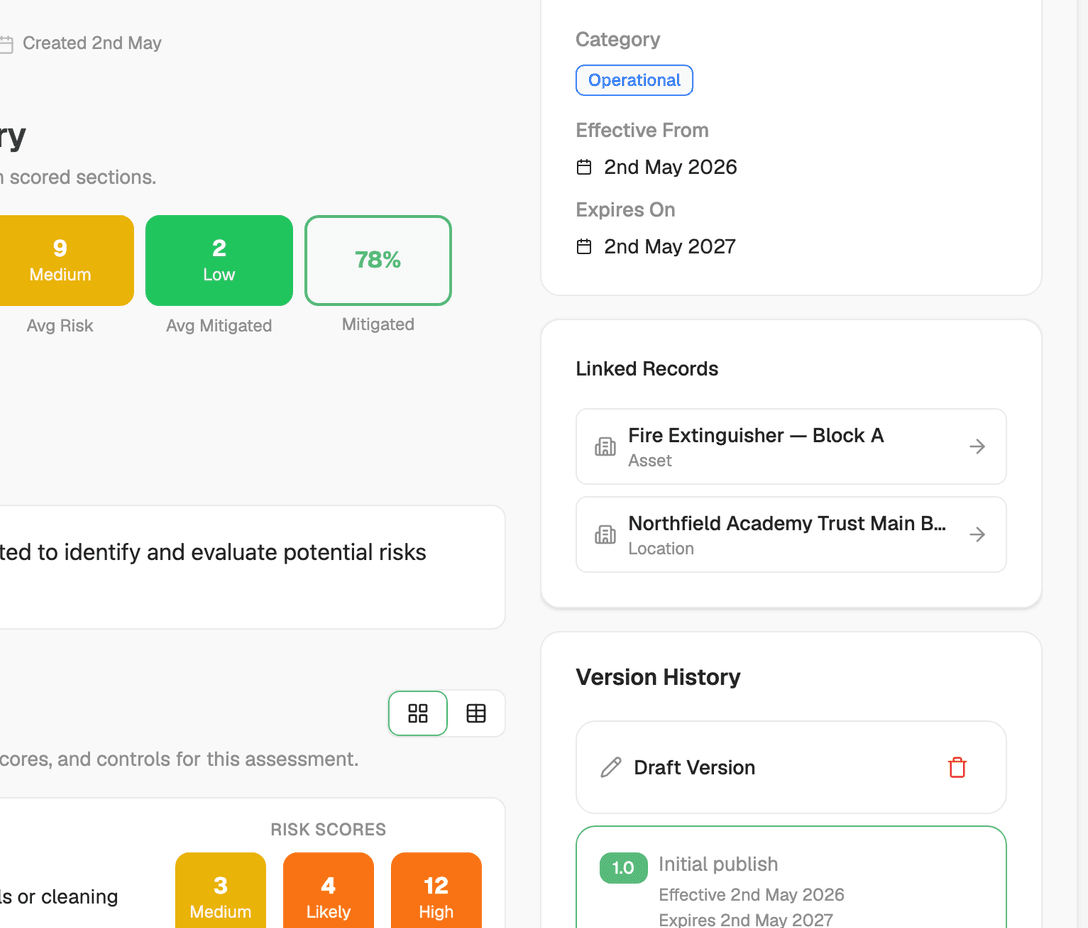Open the Draft Version entry
The height and width of the screenshot is (928, 1088).
(x=791, y=768)
